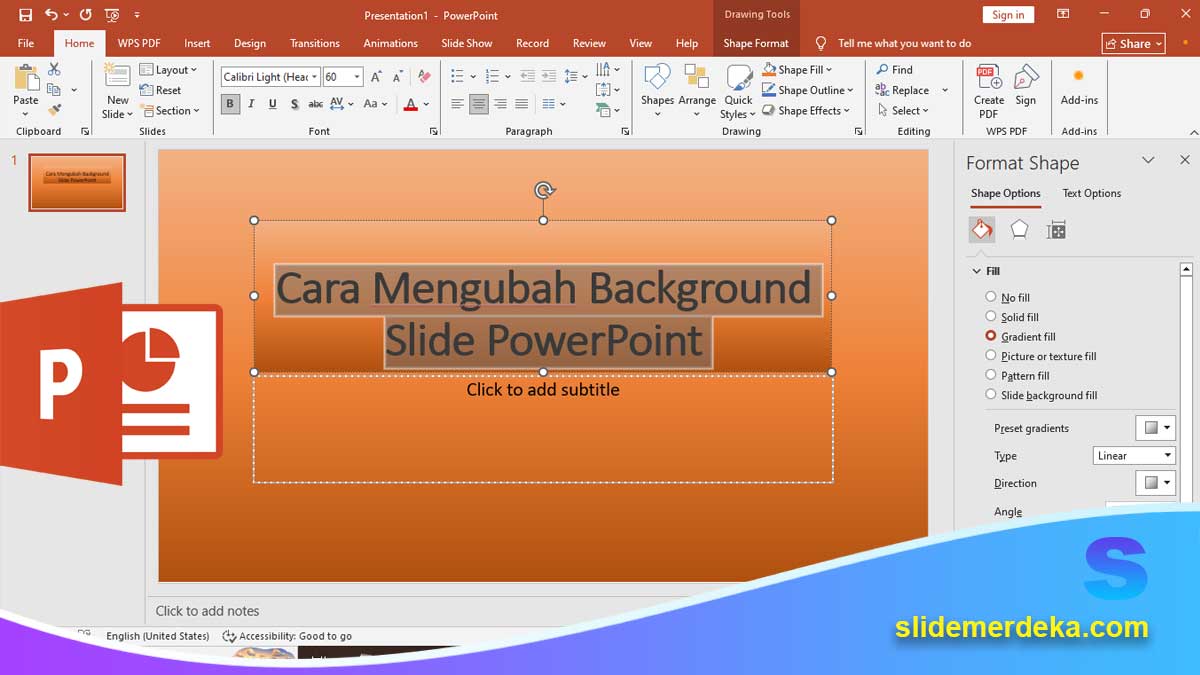Switch to the Animations ribbon tab
The width and height of the screenshot is (1200, 675).
[390, 43]
